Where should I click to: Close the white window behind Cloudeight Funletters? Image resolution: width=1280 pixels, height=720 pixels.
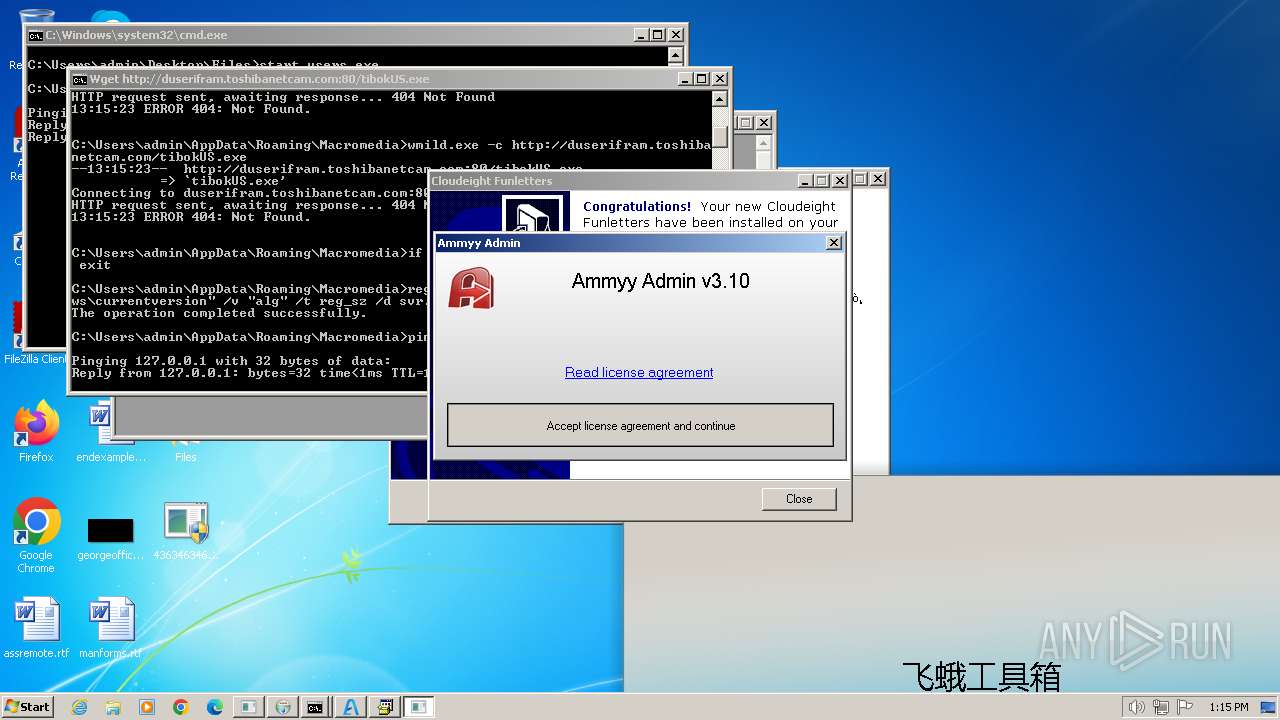pos(878,179)
